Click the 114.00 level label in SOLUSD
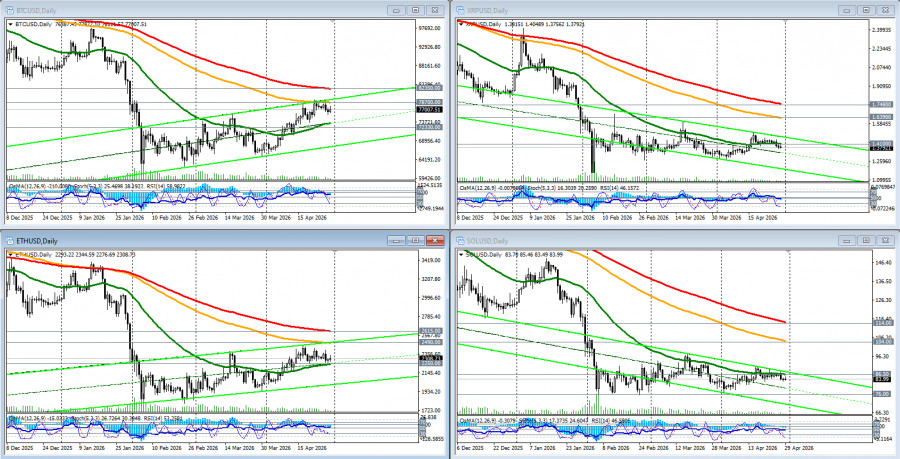Screen dimensions: 900x459 [x=883, y=324]
